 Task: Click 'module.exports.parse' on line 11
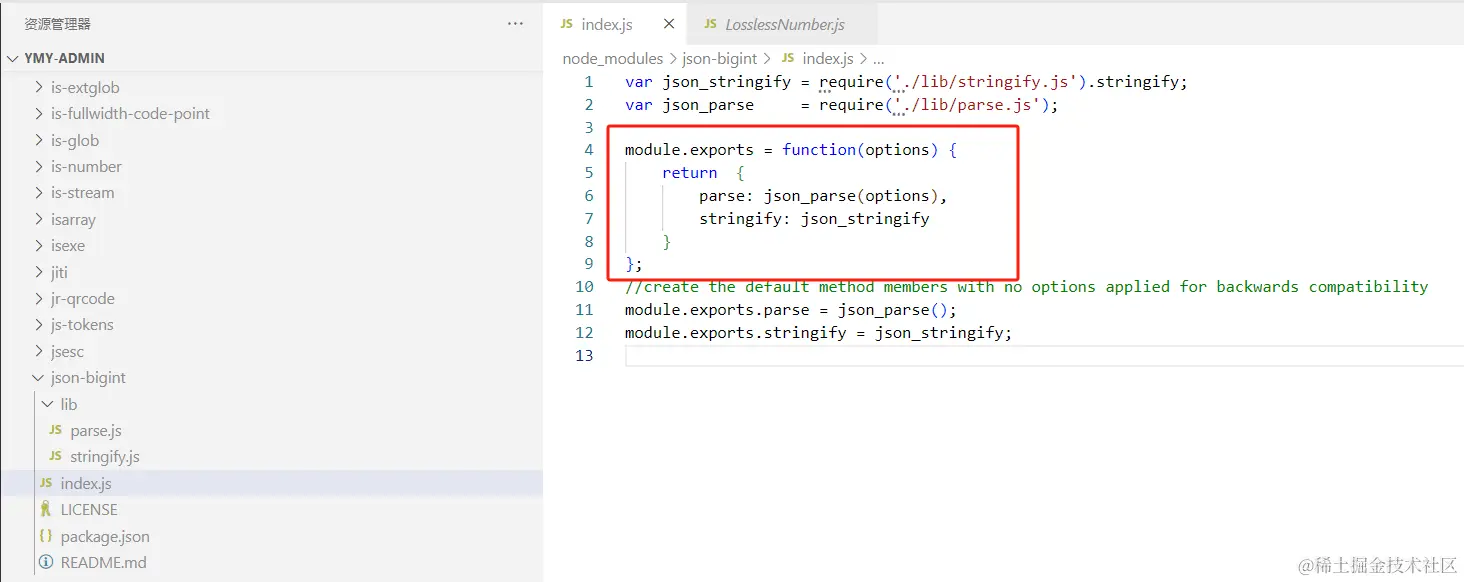click(717, 310)
